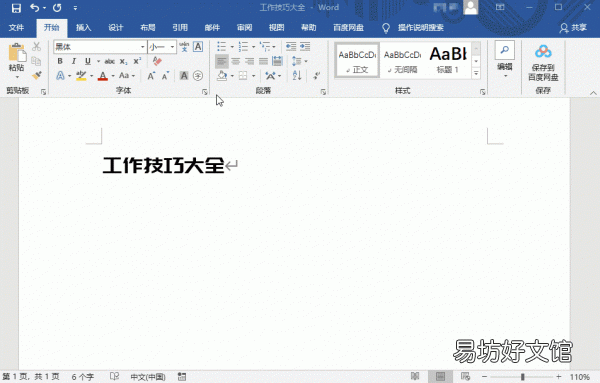The width and height of the screenshot is (600, 383).
Task: Insert enclosed character icon
Action: (x=198, y=76)
